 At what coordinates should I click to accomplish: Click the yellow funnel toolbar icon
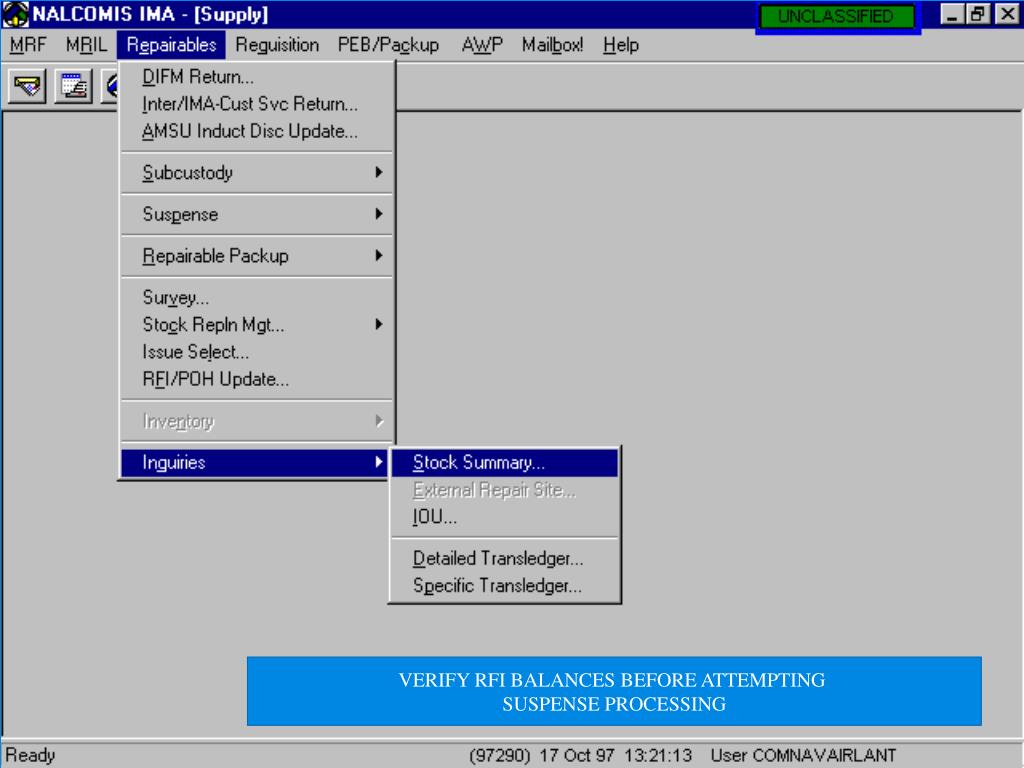pyautogui.click(x=27, y=86)
